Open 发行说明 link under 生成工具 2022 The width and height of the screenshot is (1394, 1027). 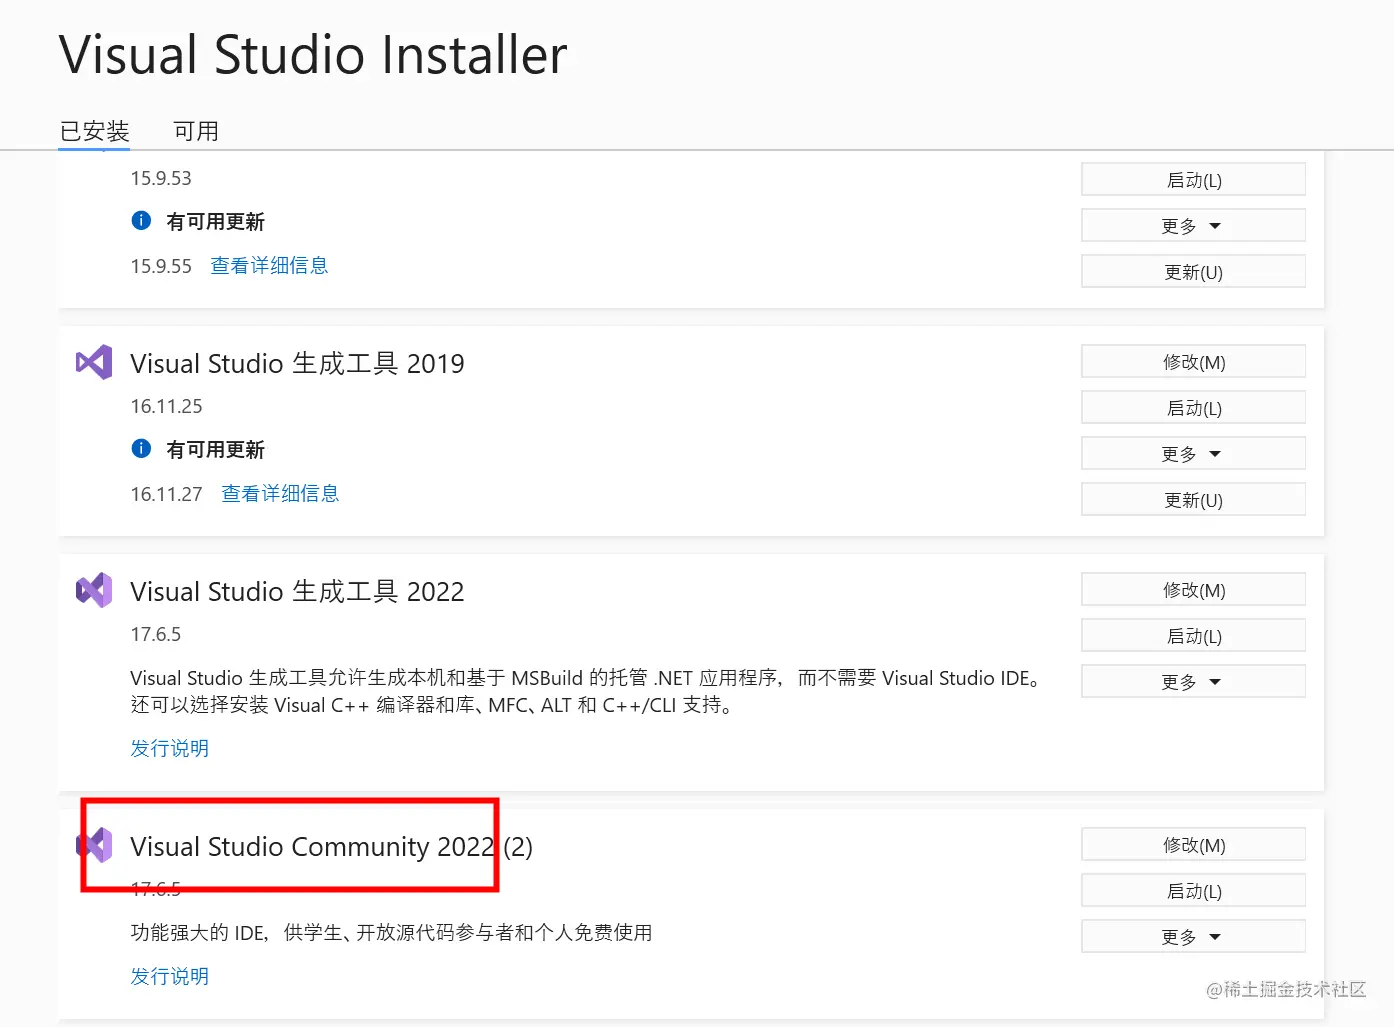tap(170, 748)
